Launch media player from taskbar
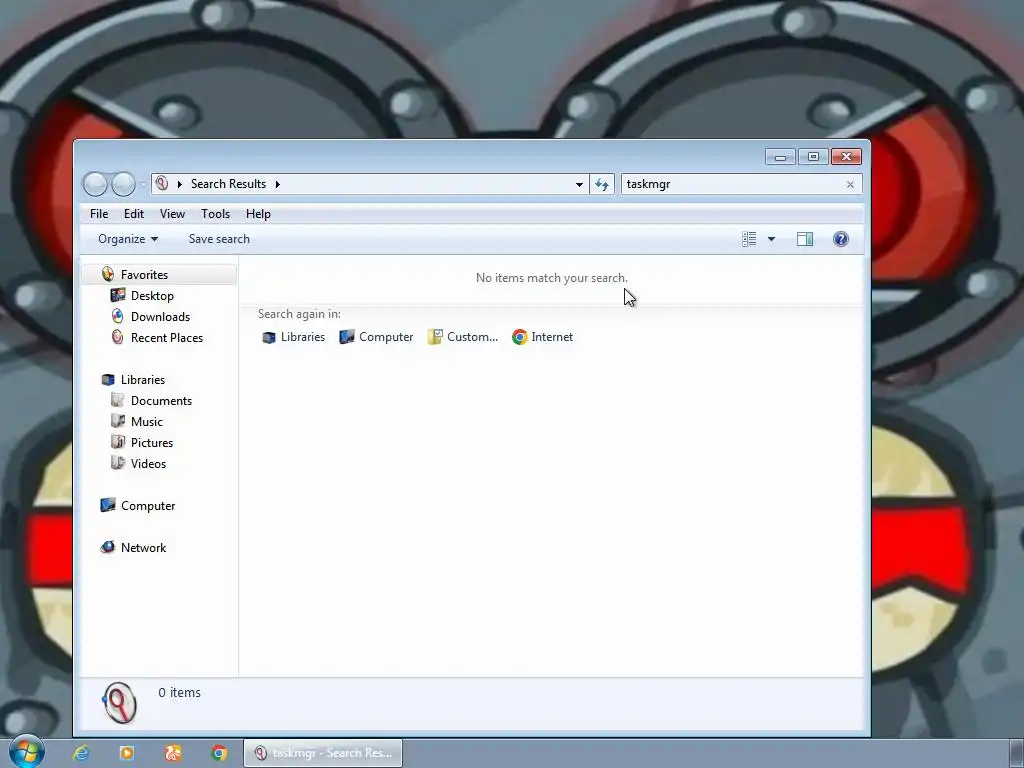The height and width of the screenshot is (768, 1024). 127,753
